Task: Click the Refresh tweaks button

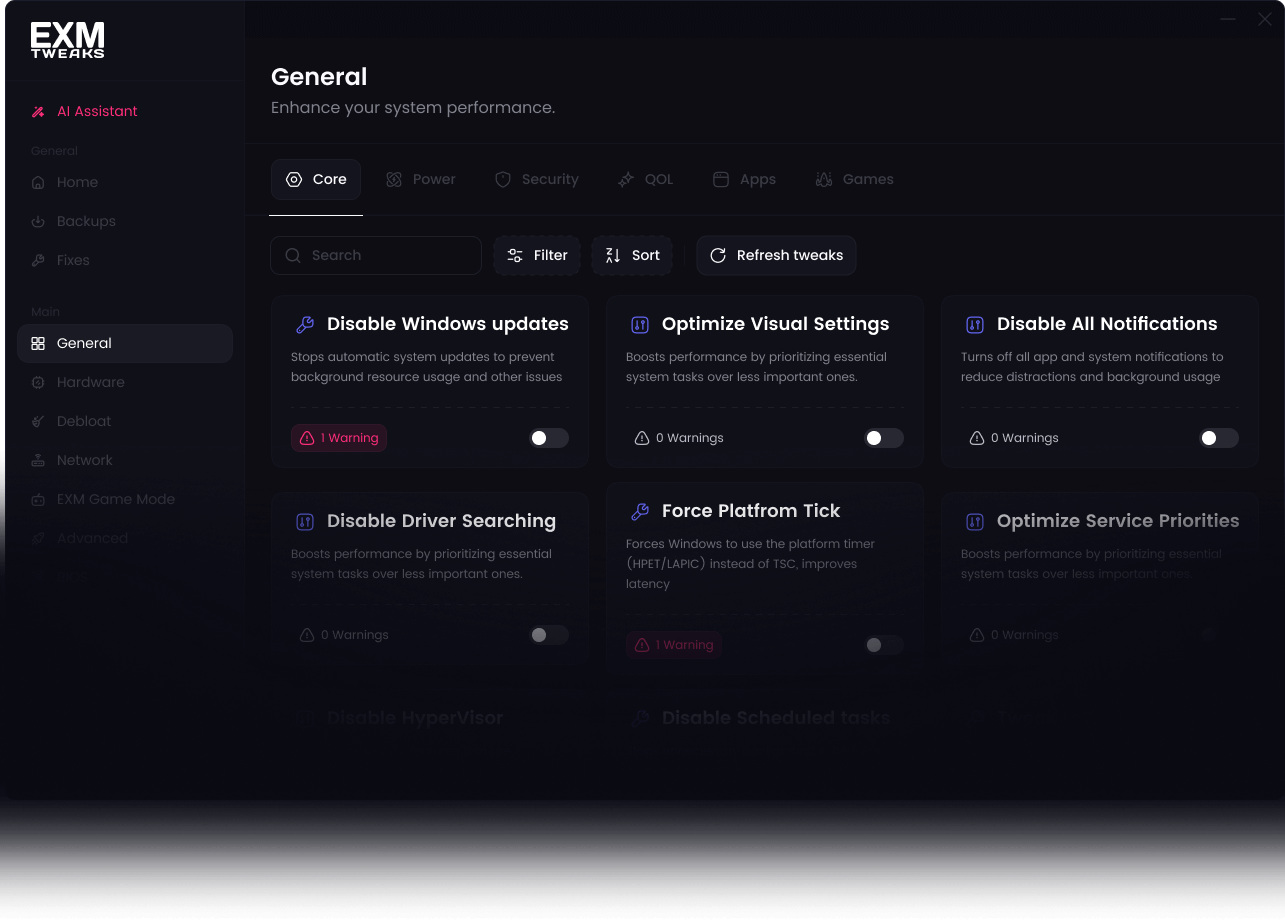Action: [x=776, y=255]
